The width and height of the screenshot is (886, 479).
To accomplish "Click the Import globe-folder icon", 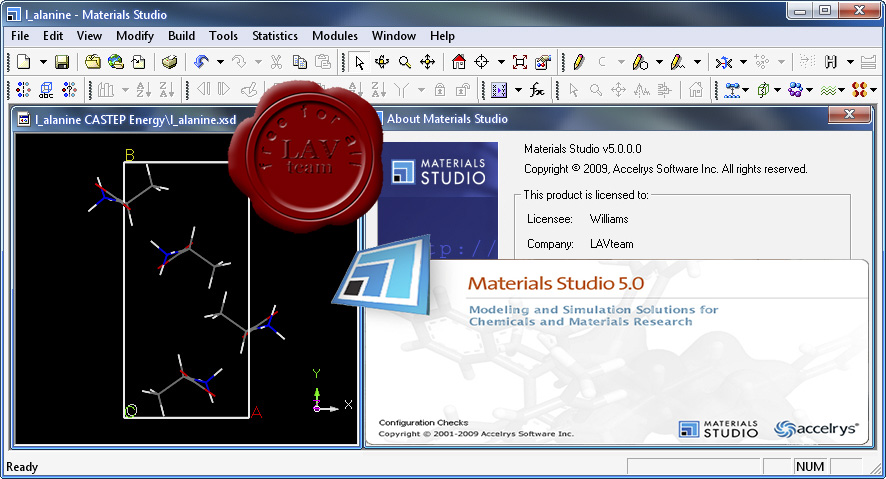I will [x=116, y=62].
